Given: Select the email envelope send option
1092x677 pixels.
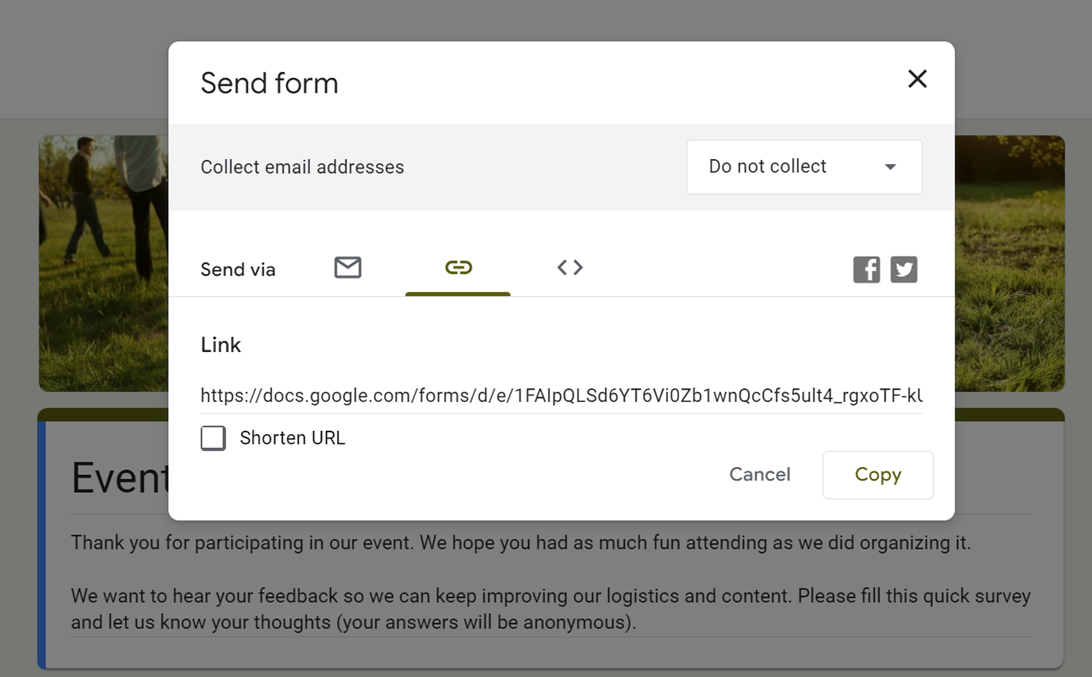Looking at the screenshot, I should (x=347, y=267).
